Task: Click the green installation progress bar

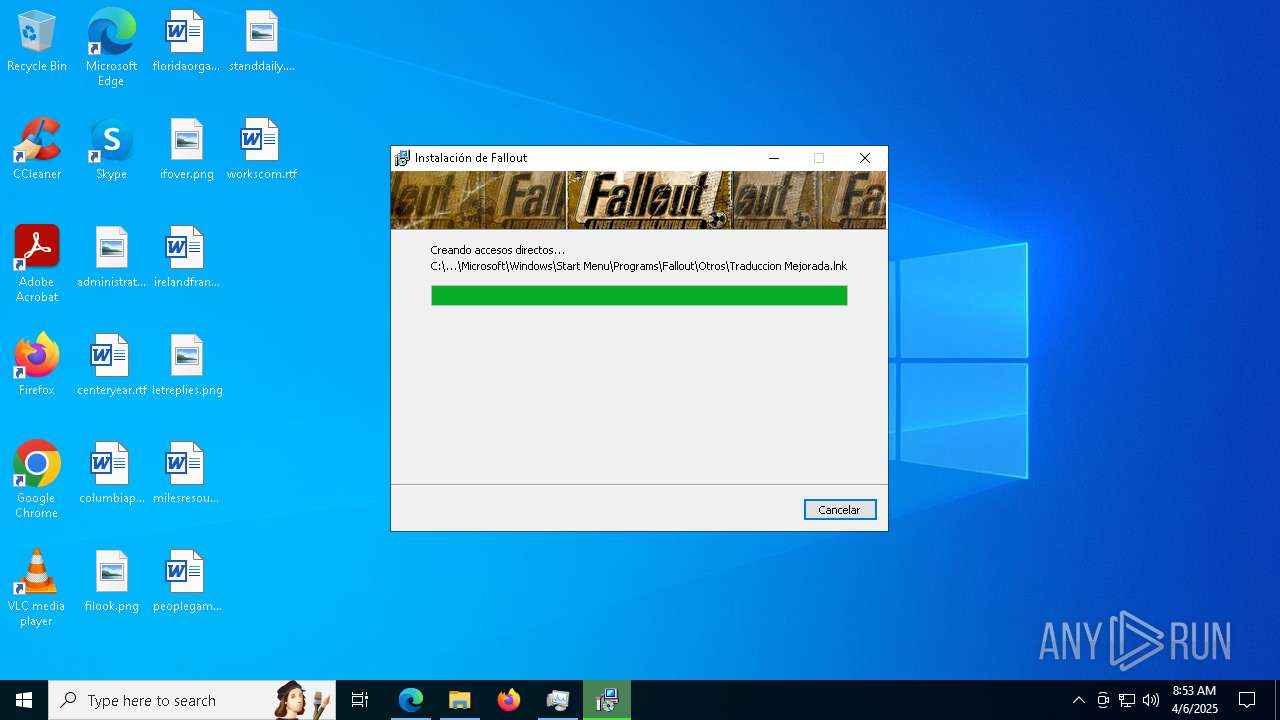Action: click(x=639, y=295)
